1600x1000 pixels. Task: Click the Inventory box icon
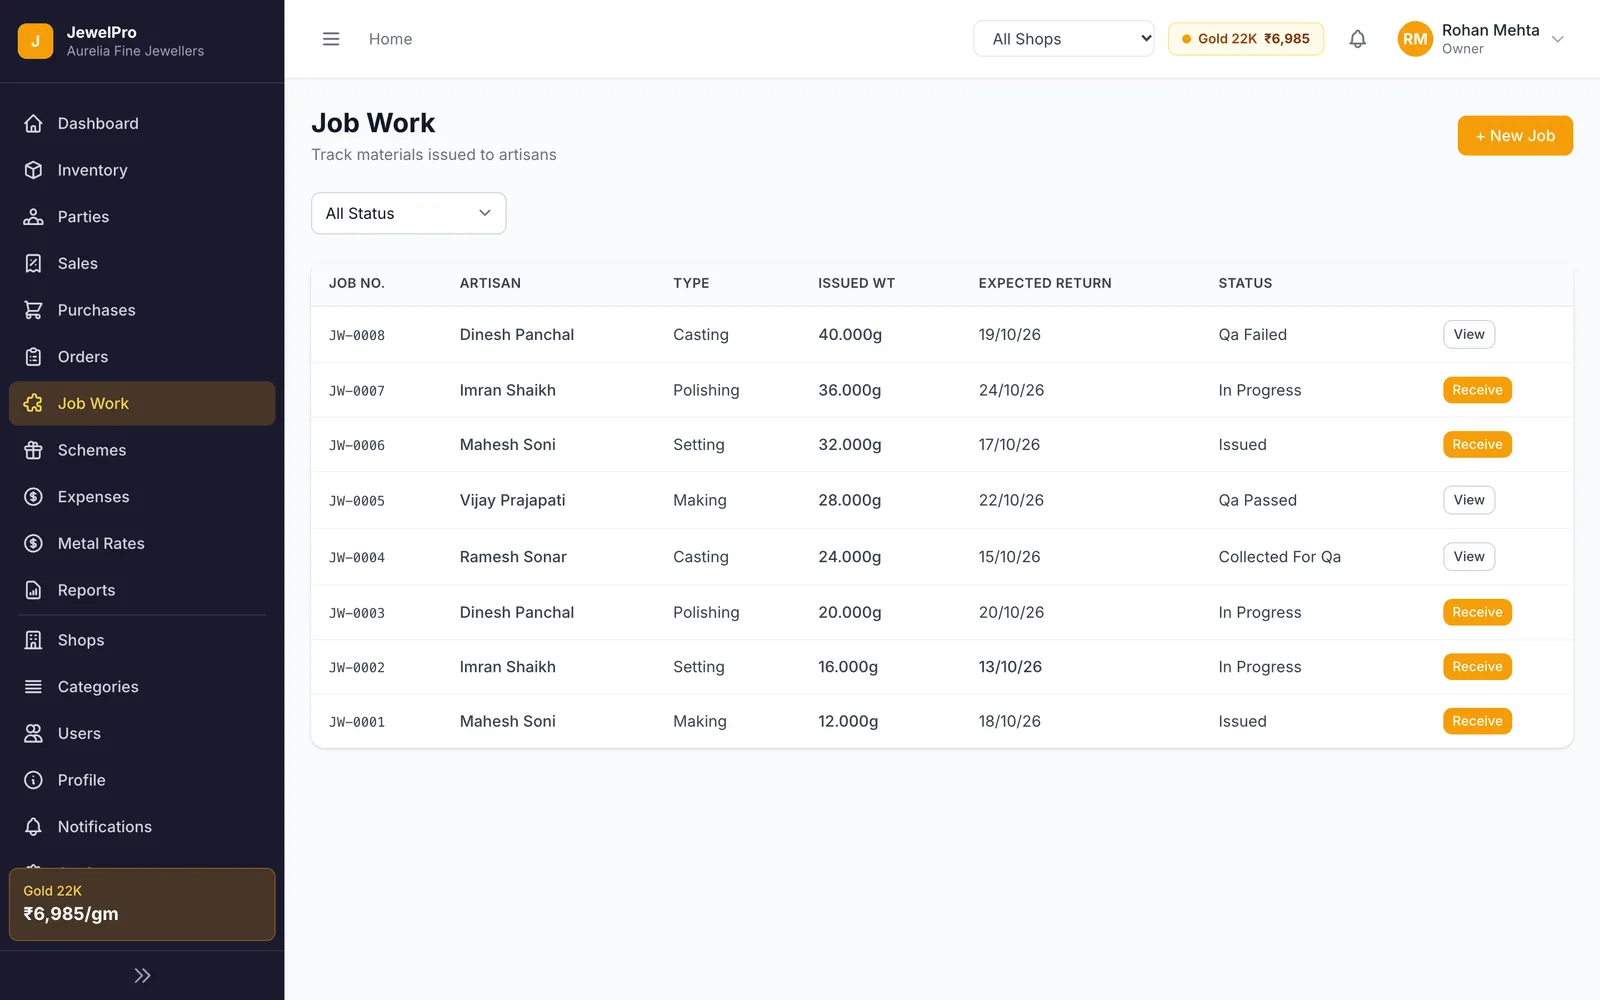(x=33, y=170)
